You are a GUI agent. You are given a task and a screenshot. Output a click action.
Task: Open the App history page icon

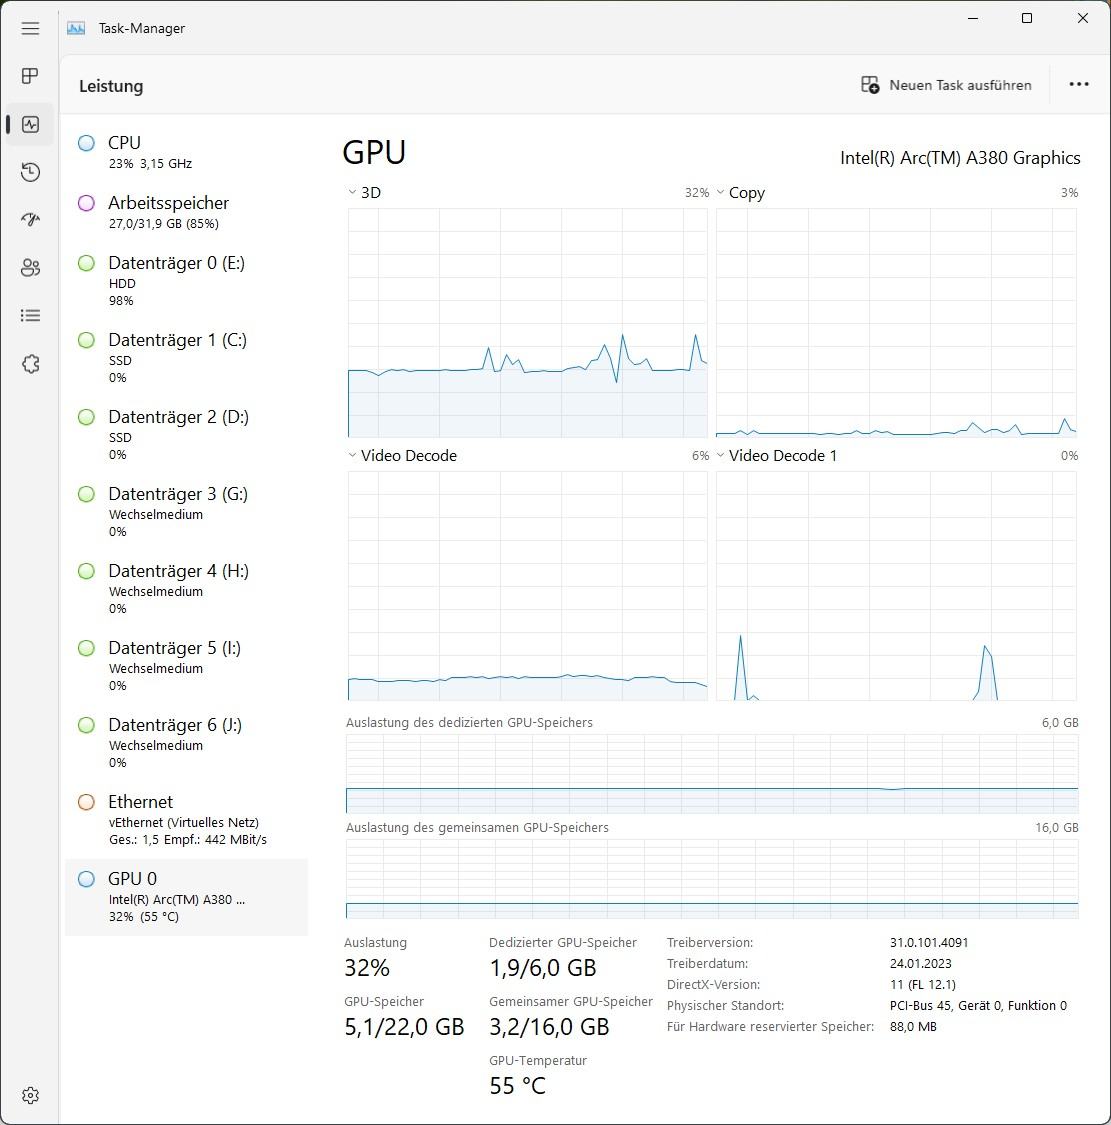(x=30, y=173)
